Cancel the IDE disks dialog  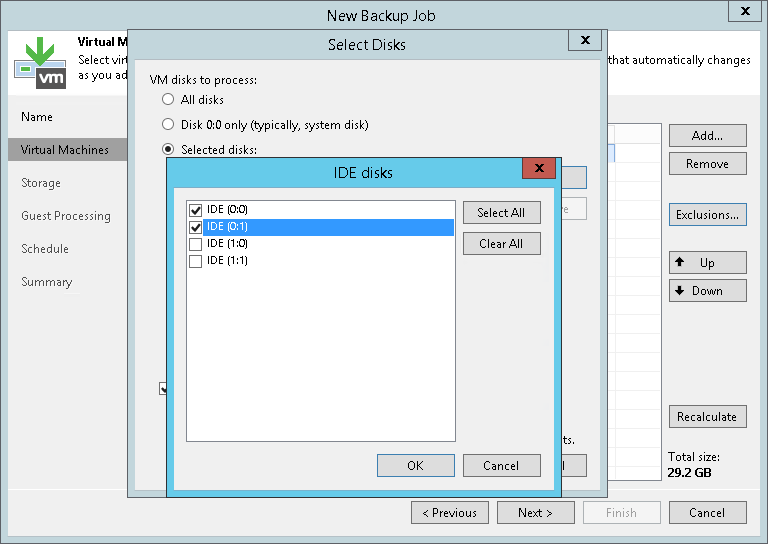pos(502,465)
